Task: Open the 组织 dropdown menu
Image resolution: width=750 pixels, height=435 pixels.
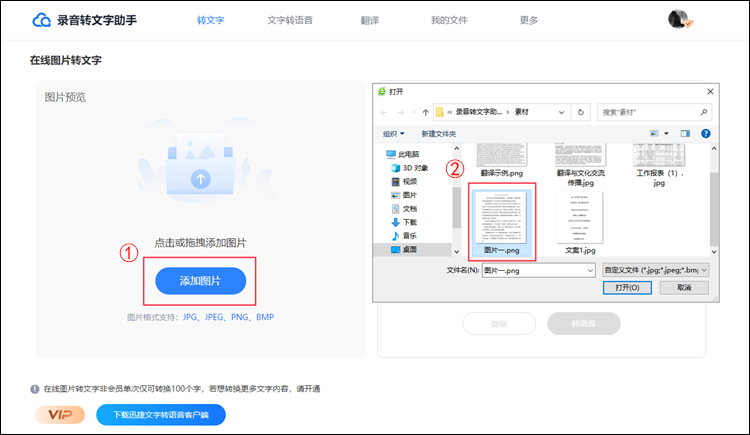Action: [x=394, y=134]
